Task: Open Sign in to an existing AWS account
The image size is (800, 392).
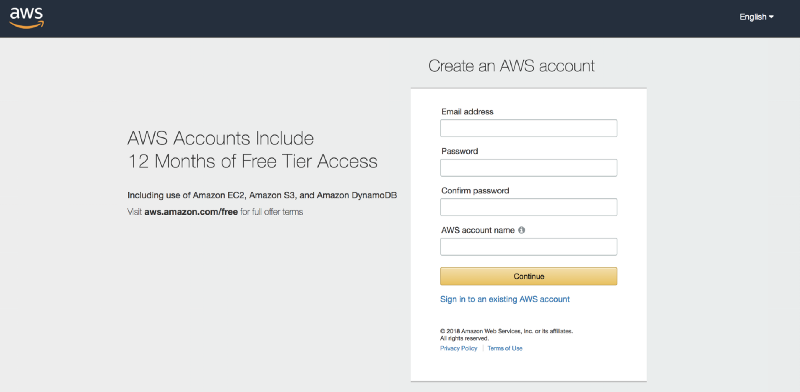Action: pyautogui.click(x=505, y=299)
